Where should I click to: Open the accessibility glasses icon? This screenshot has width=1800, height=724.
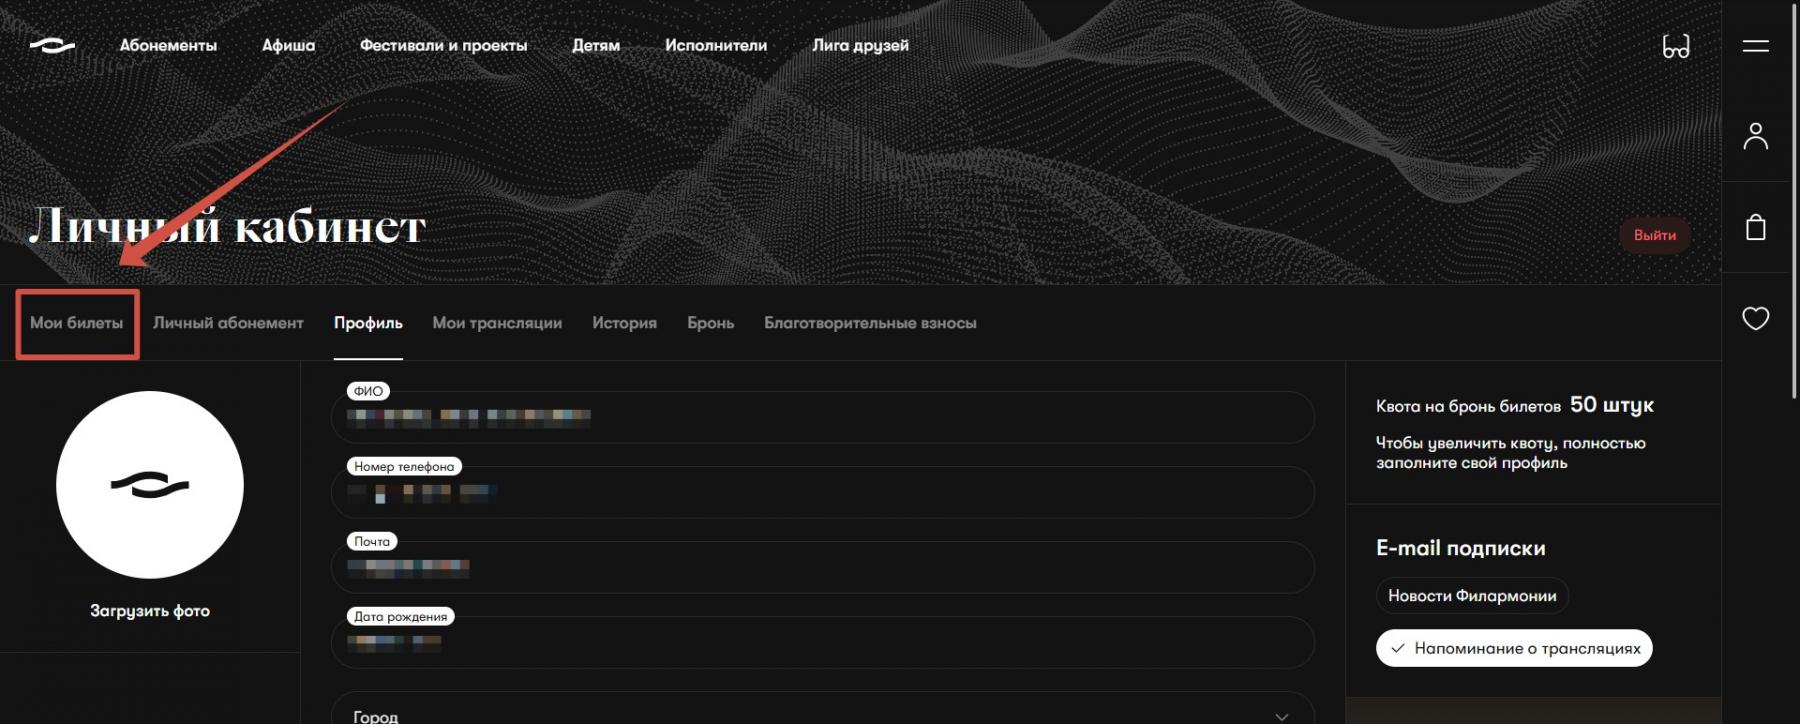pyautogui.click(x=1675, y=47)
